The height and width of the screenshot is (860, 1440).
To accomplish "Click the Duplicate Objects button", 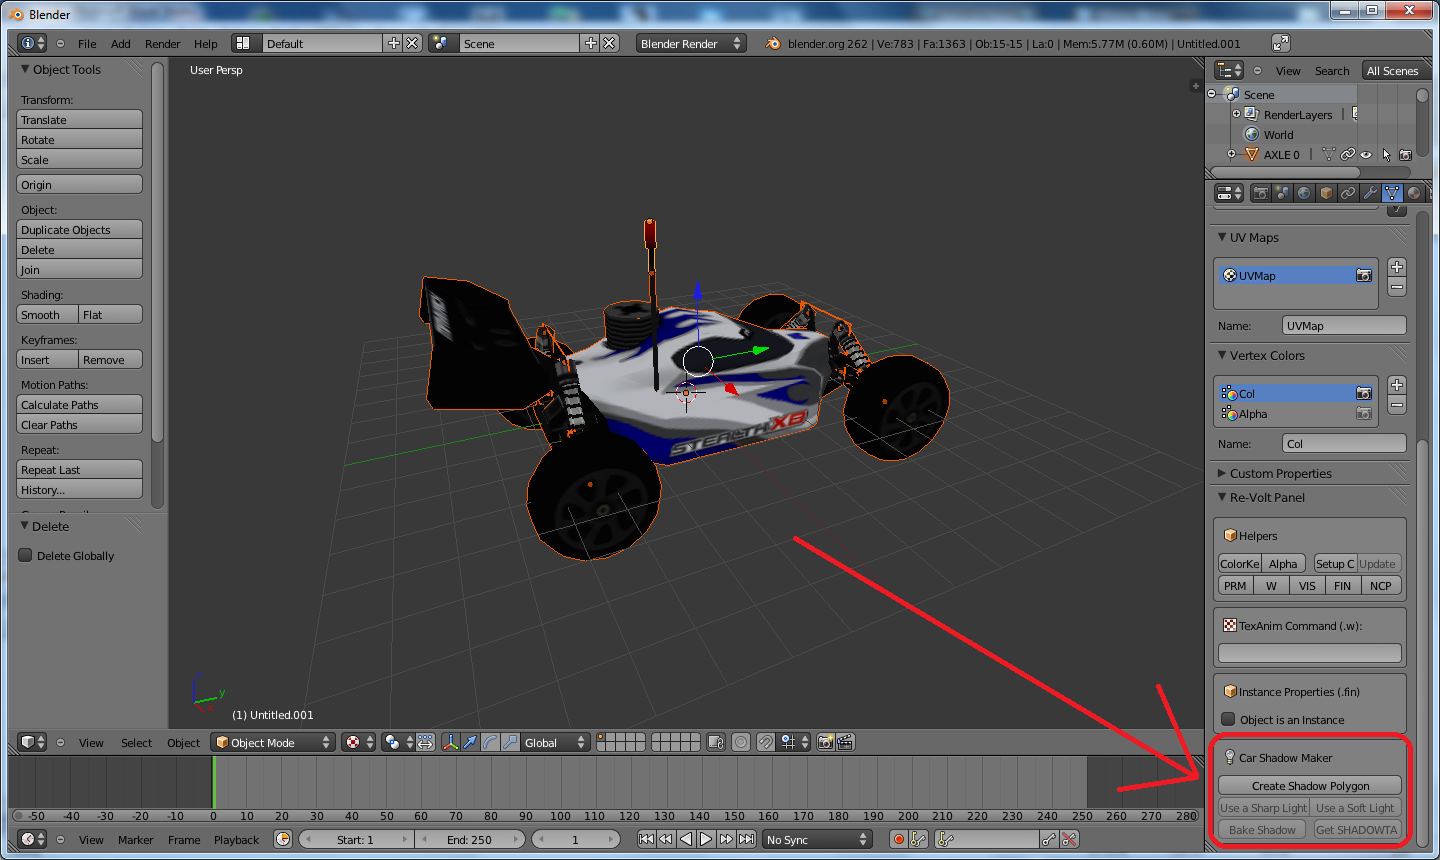I will click(x=80, y=229).
